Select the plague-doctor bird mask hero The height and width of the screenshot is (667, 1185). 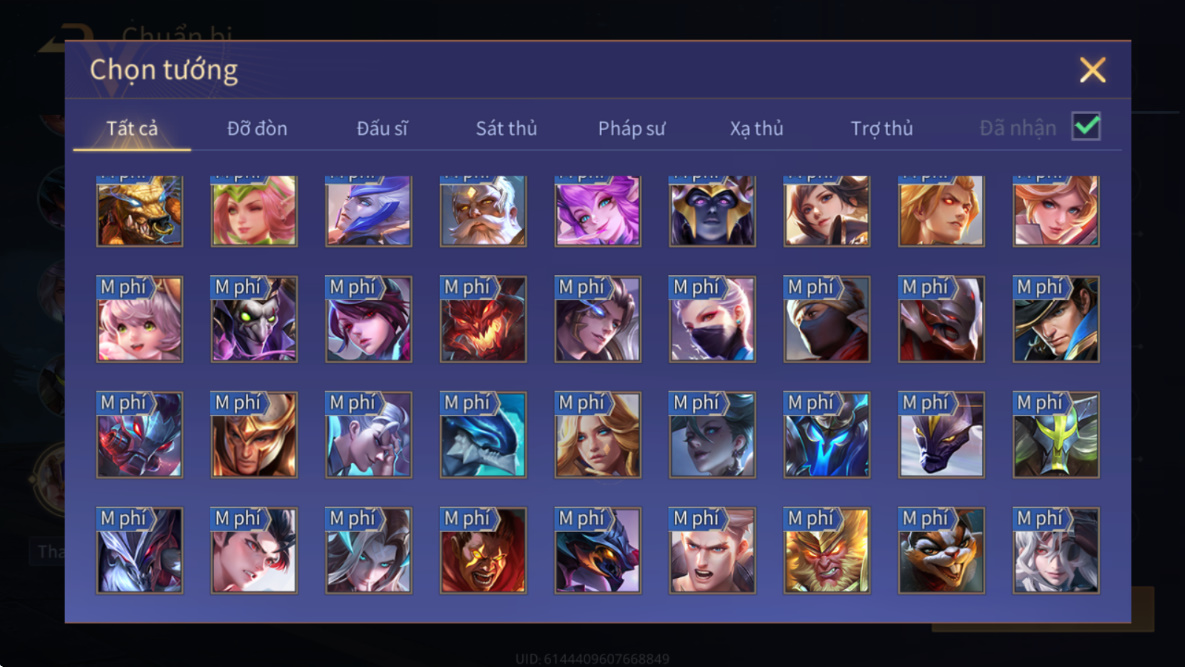point(254,319)
